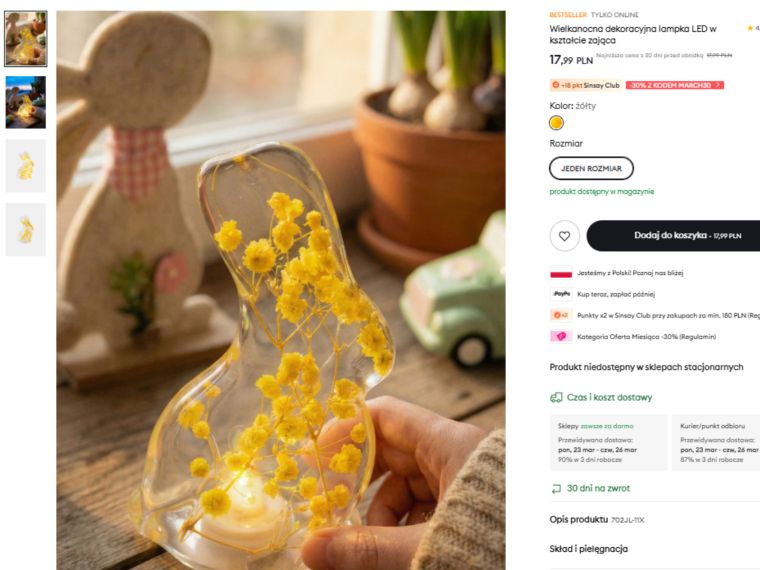Expand Czas i koszt dostawy details
The width and height of the screenshot is (760, 570).
[x=609, y=397]
